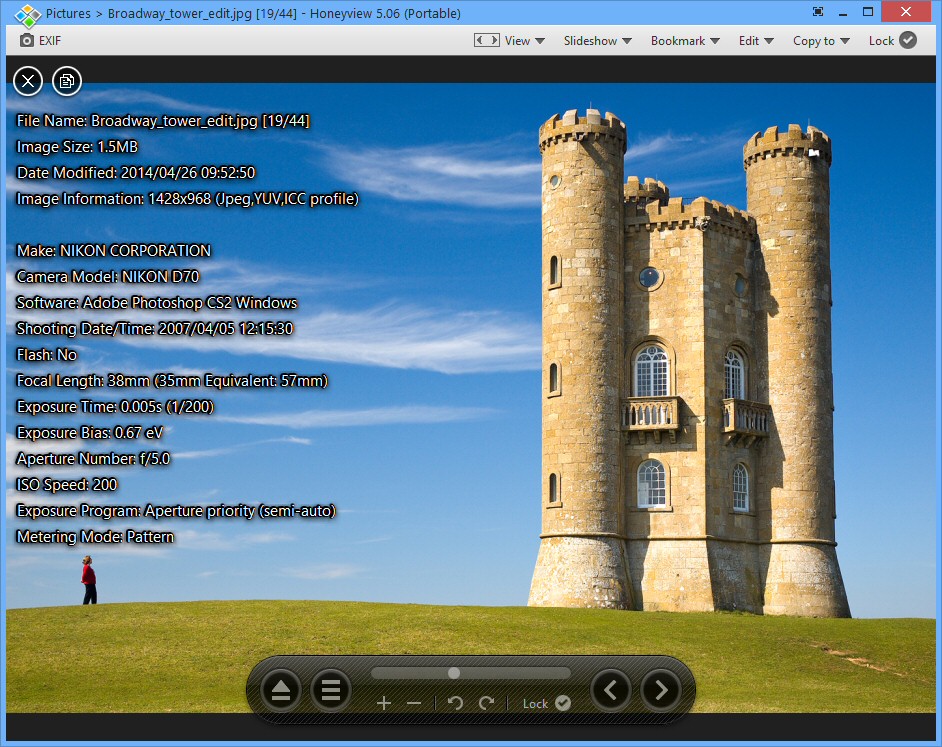Minimize the Honeyview window
The width and height of the screenshot is (942, 747).
tap(843, 13)
